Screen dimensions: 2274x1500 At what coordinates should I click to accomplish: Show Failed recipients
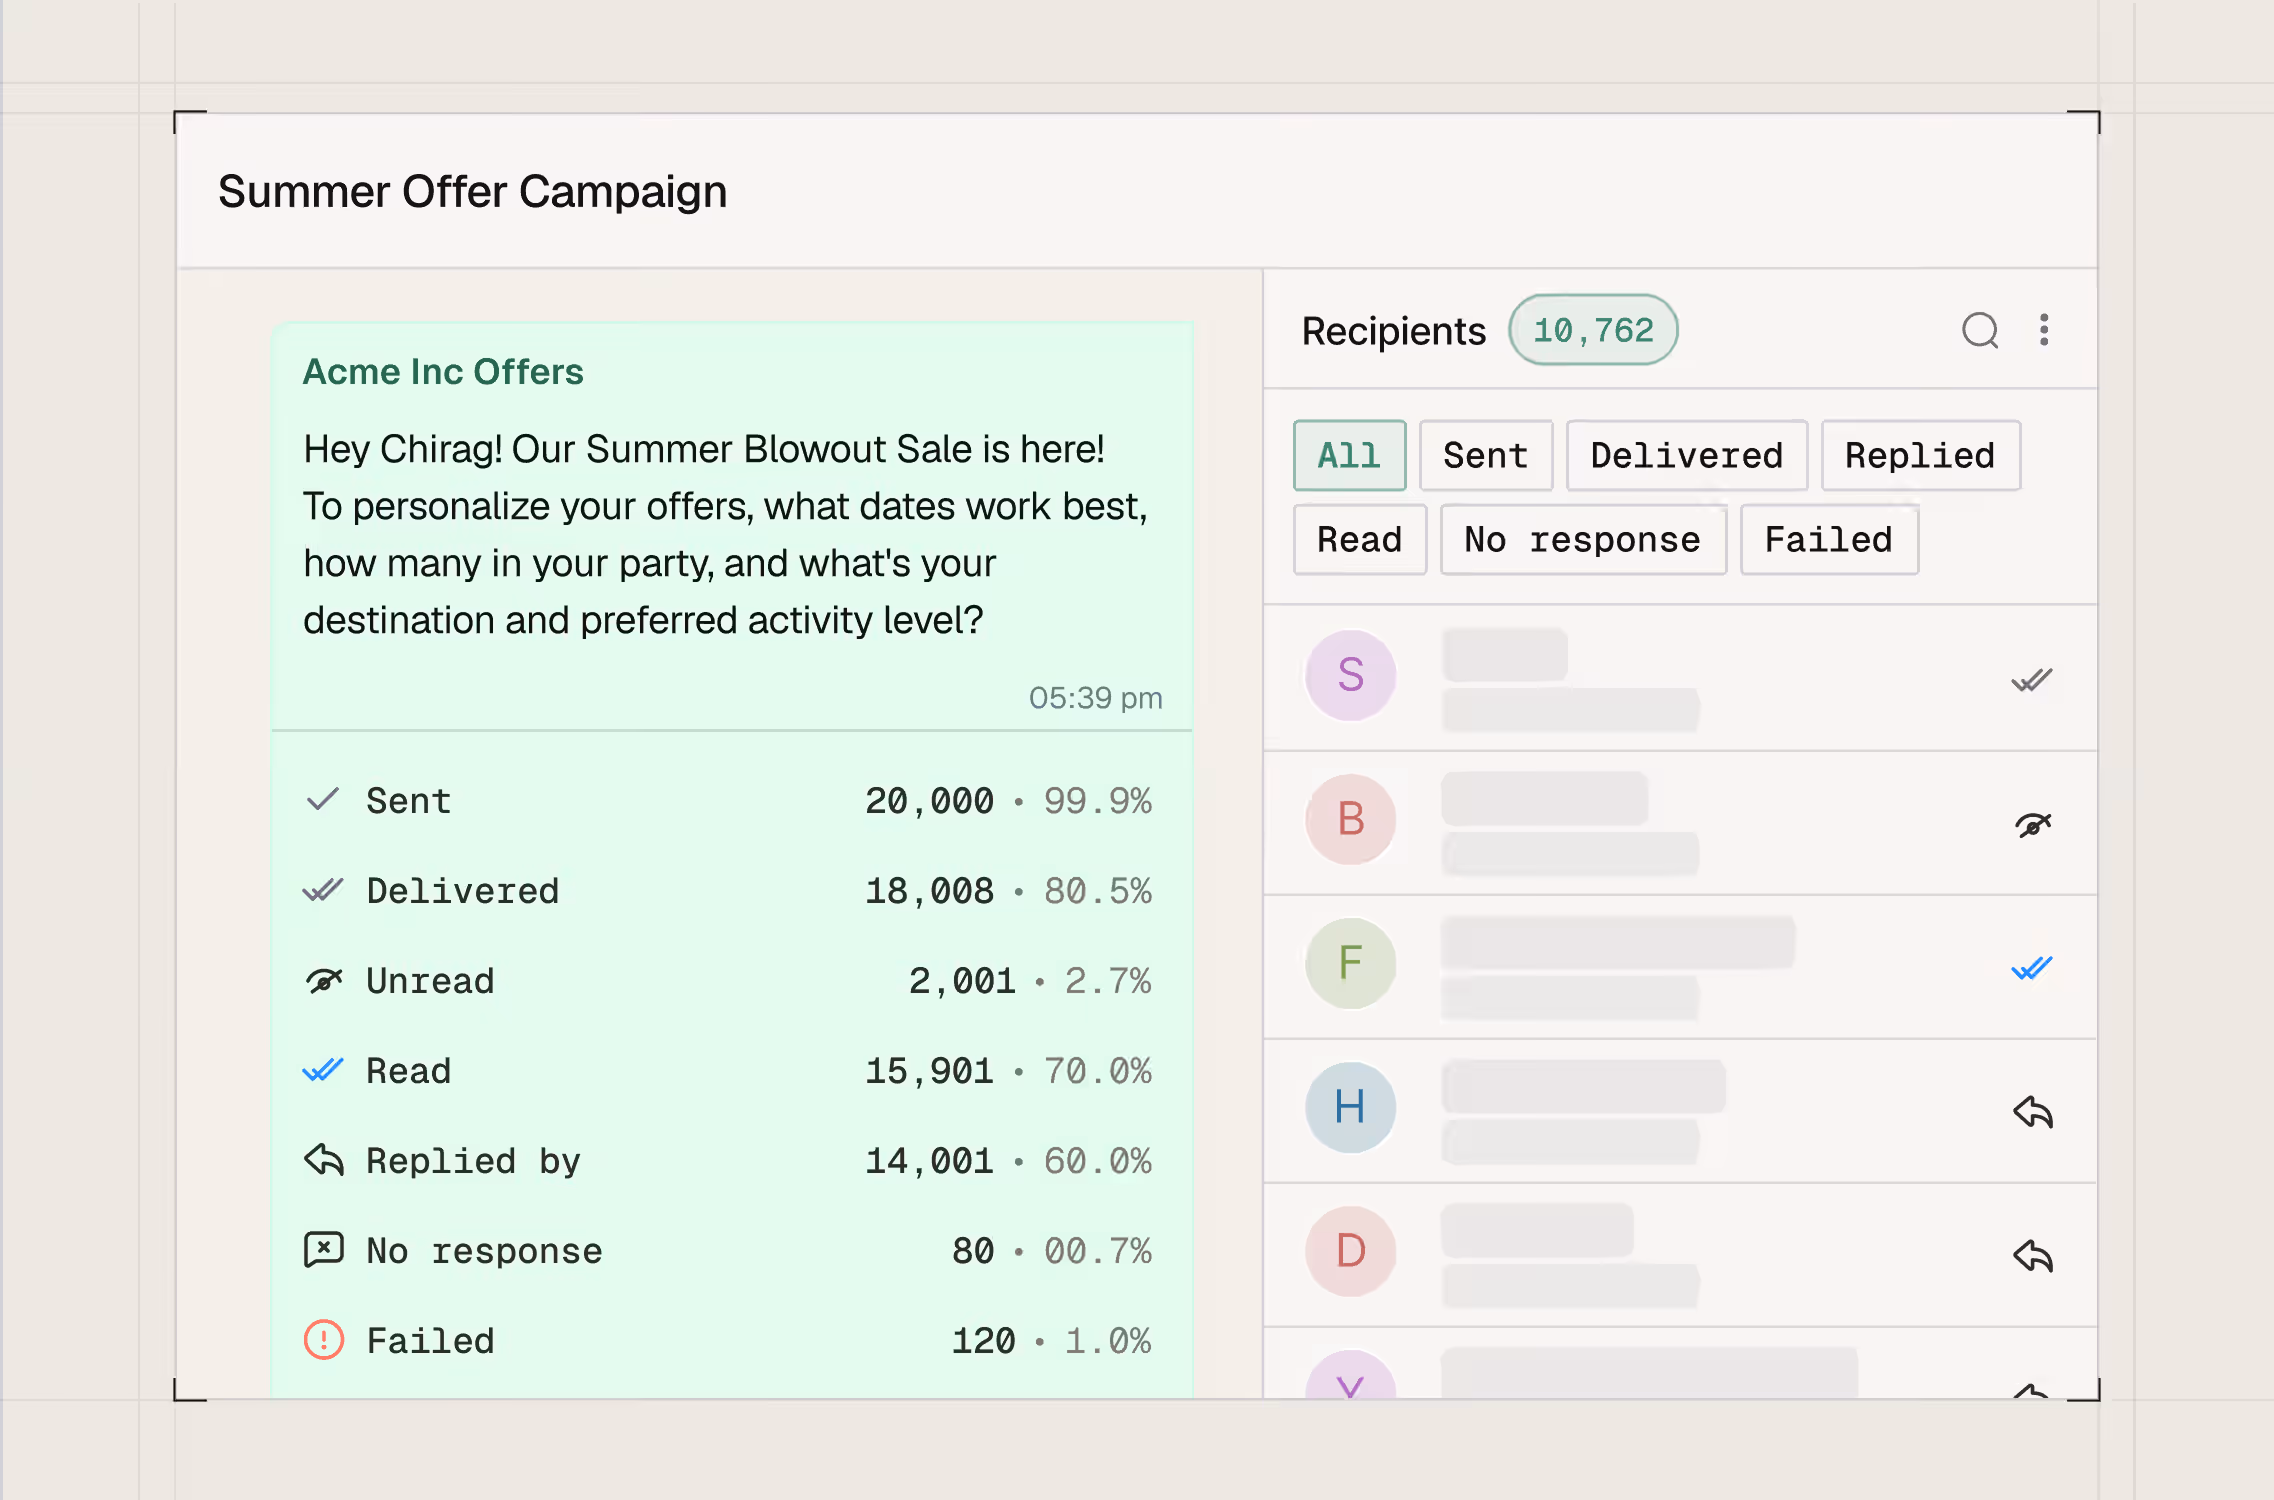[1828, 540]
